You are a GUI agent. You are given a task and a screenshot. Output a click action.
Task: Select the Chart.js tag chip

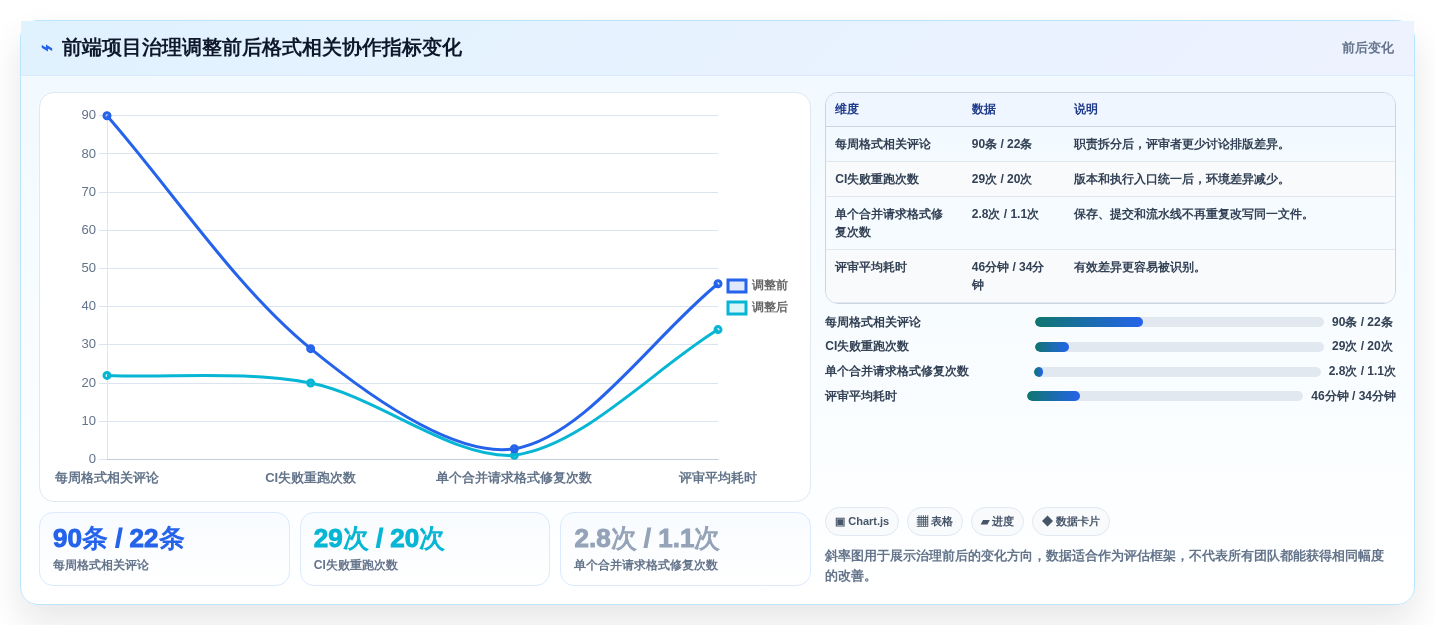click(x=862, y=521)
